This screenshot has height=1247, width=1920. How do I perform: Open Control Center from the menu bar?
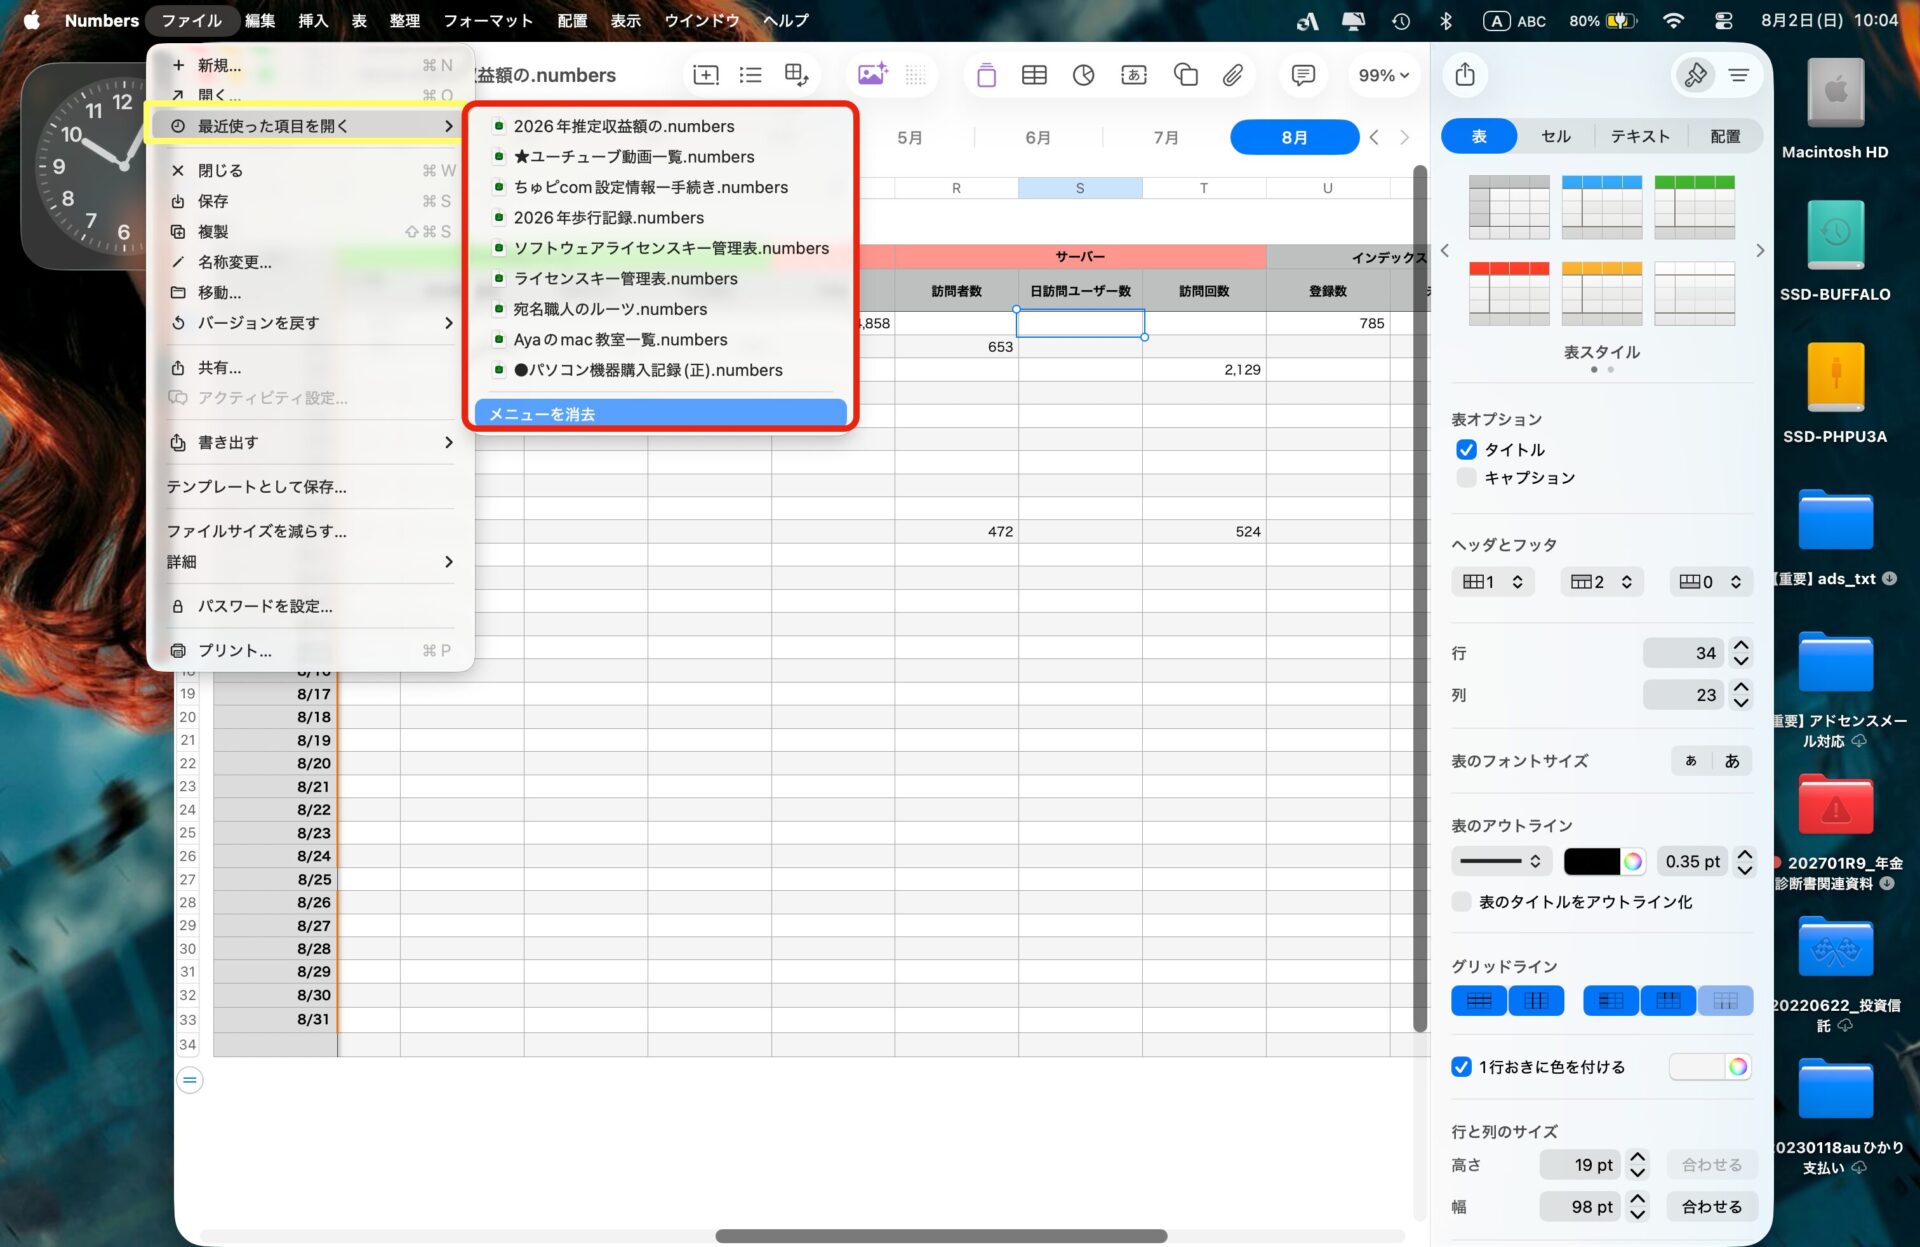coord(1723,20)
